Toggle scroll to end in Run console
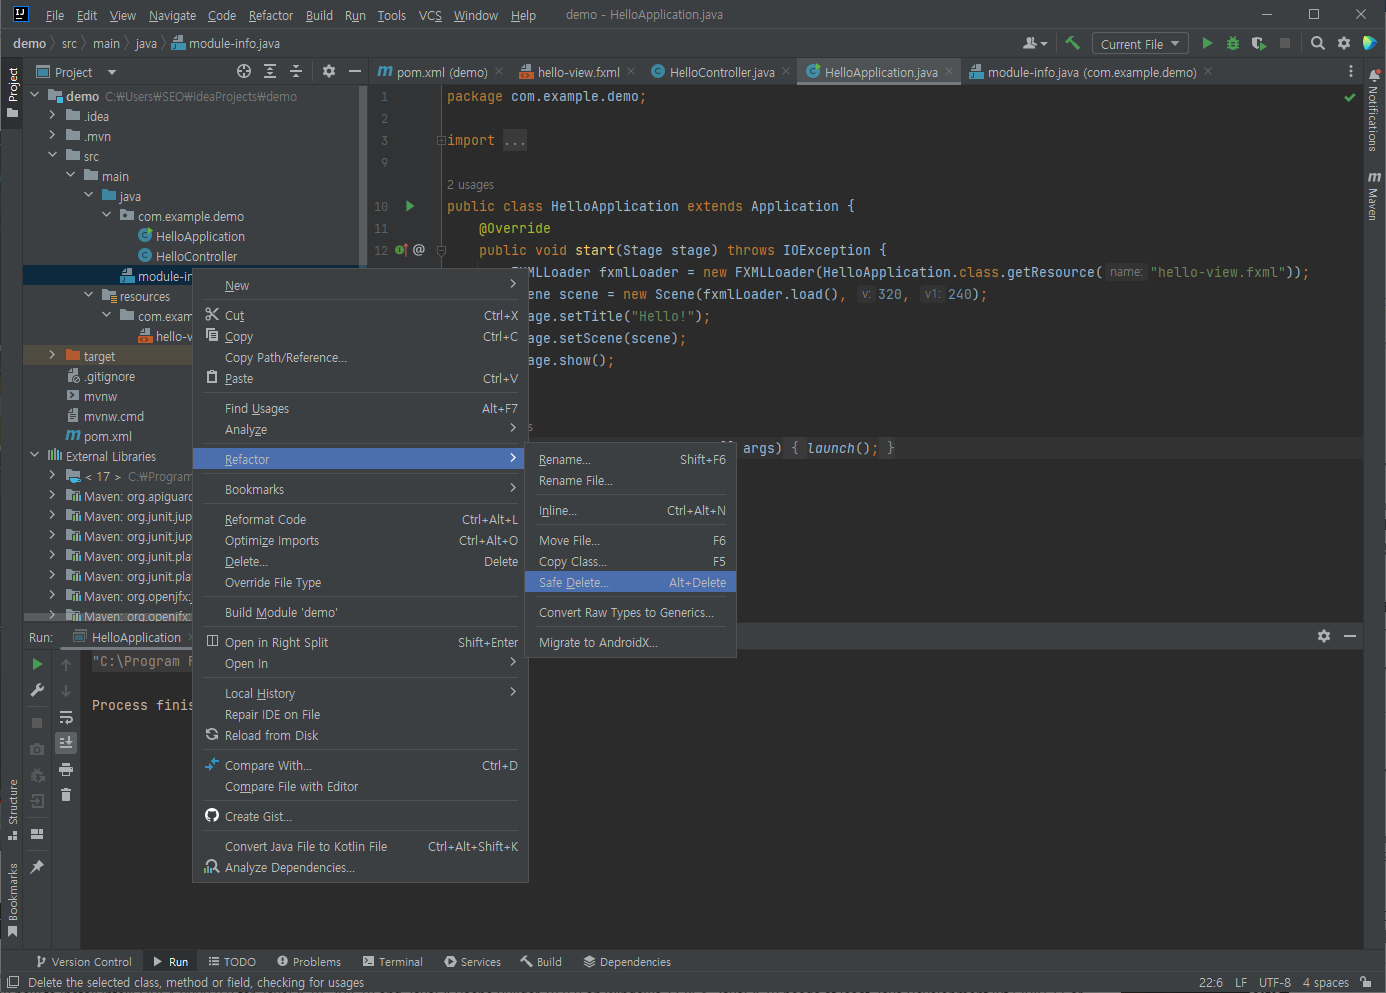The height and width of the screenshot is (993, 1386). (66, 743)
